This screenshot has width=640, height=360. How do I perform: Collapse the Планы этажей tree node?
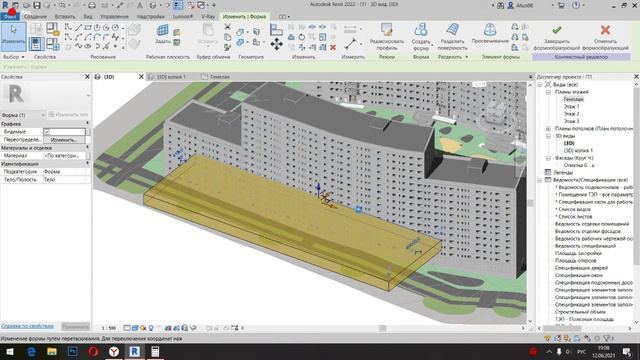tap(549, 92)
